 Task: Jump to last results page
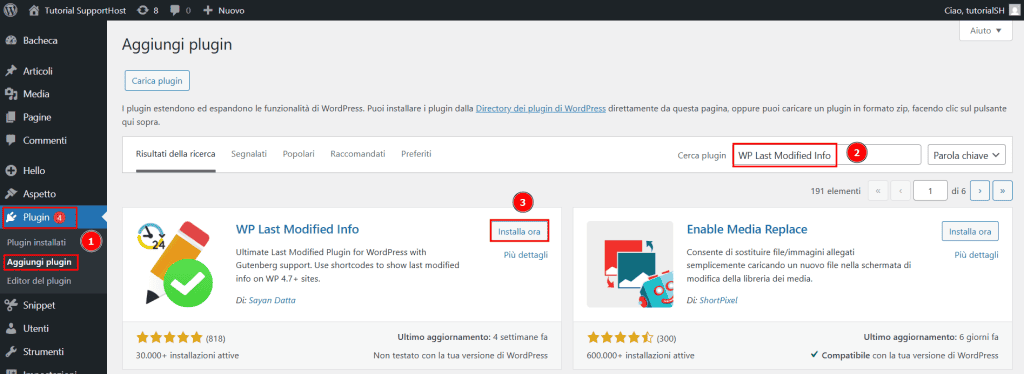point(1002,191)
